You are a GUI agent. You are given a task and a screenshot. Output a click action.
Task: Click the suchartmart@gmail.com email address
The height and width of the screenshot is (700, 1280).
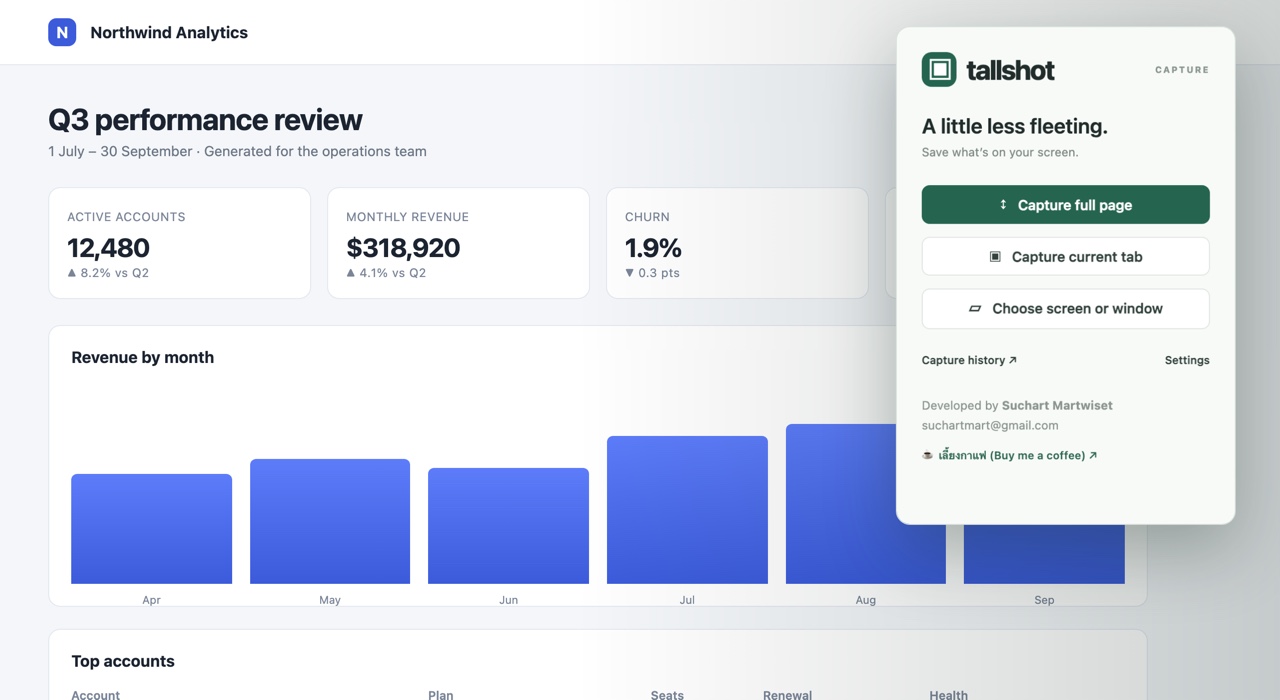990,425
